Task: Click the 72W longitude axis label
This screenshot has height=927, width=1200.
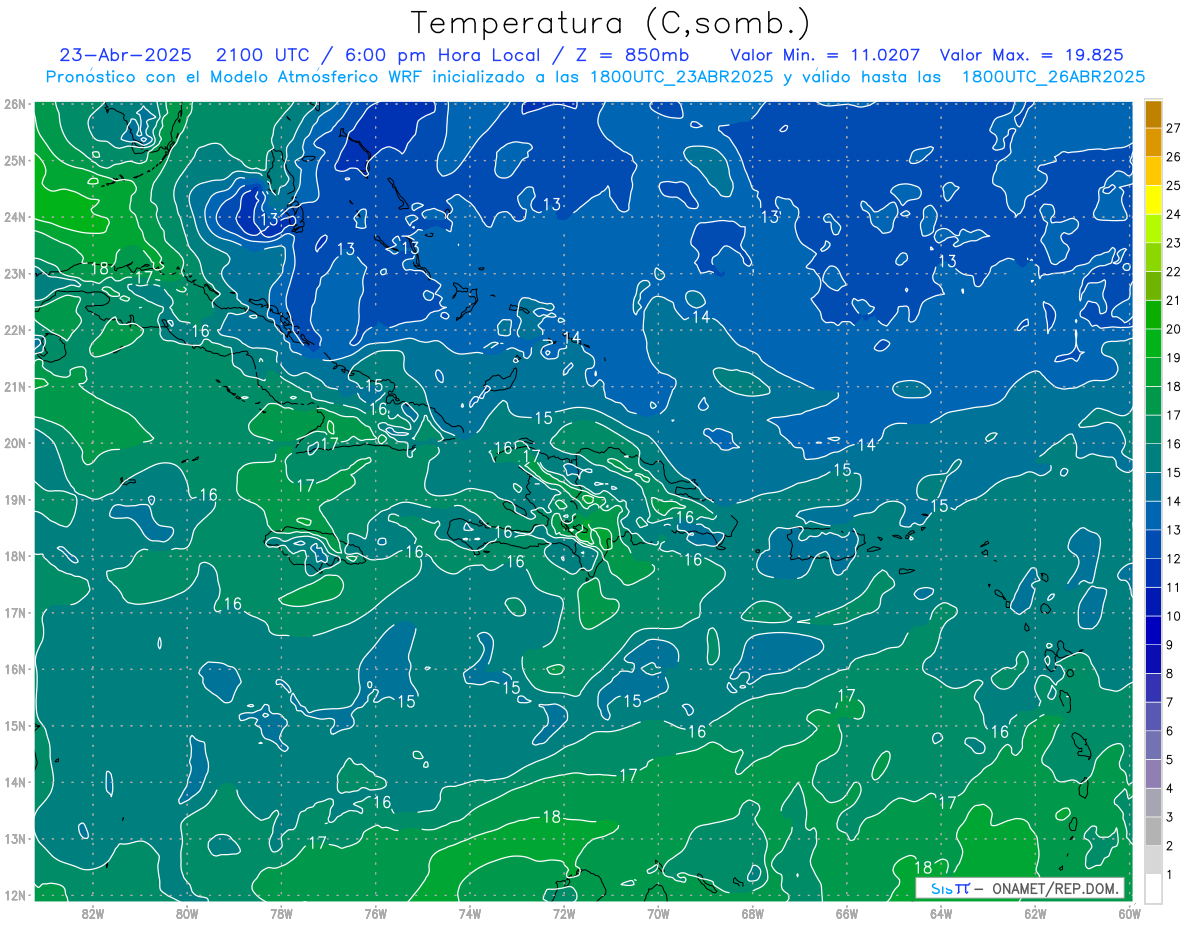Action: [x=564, y=914]
